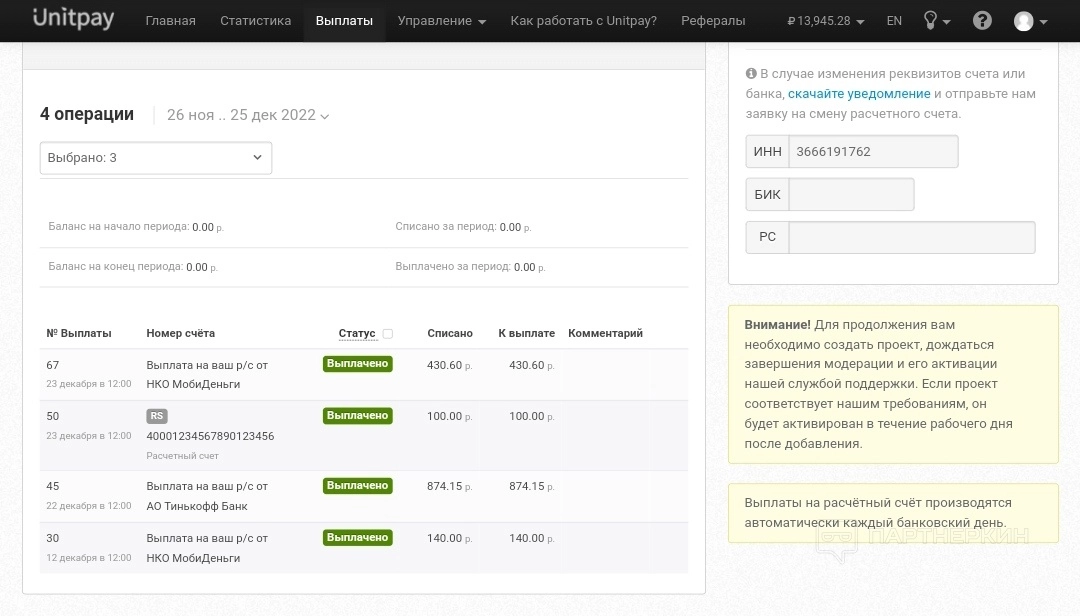Open the user avatar profile menu
Viewport: 1080px width, 616px height.
[1030, 21]
